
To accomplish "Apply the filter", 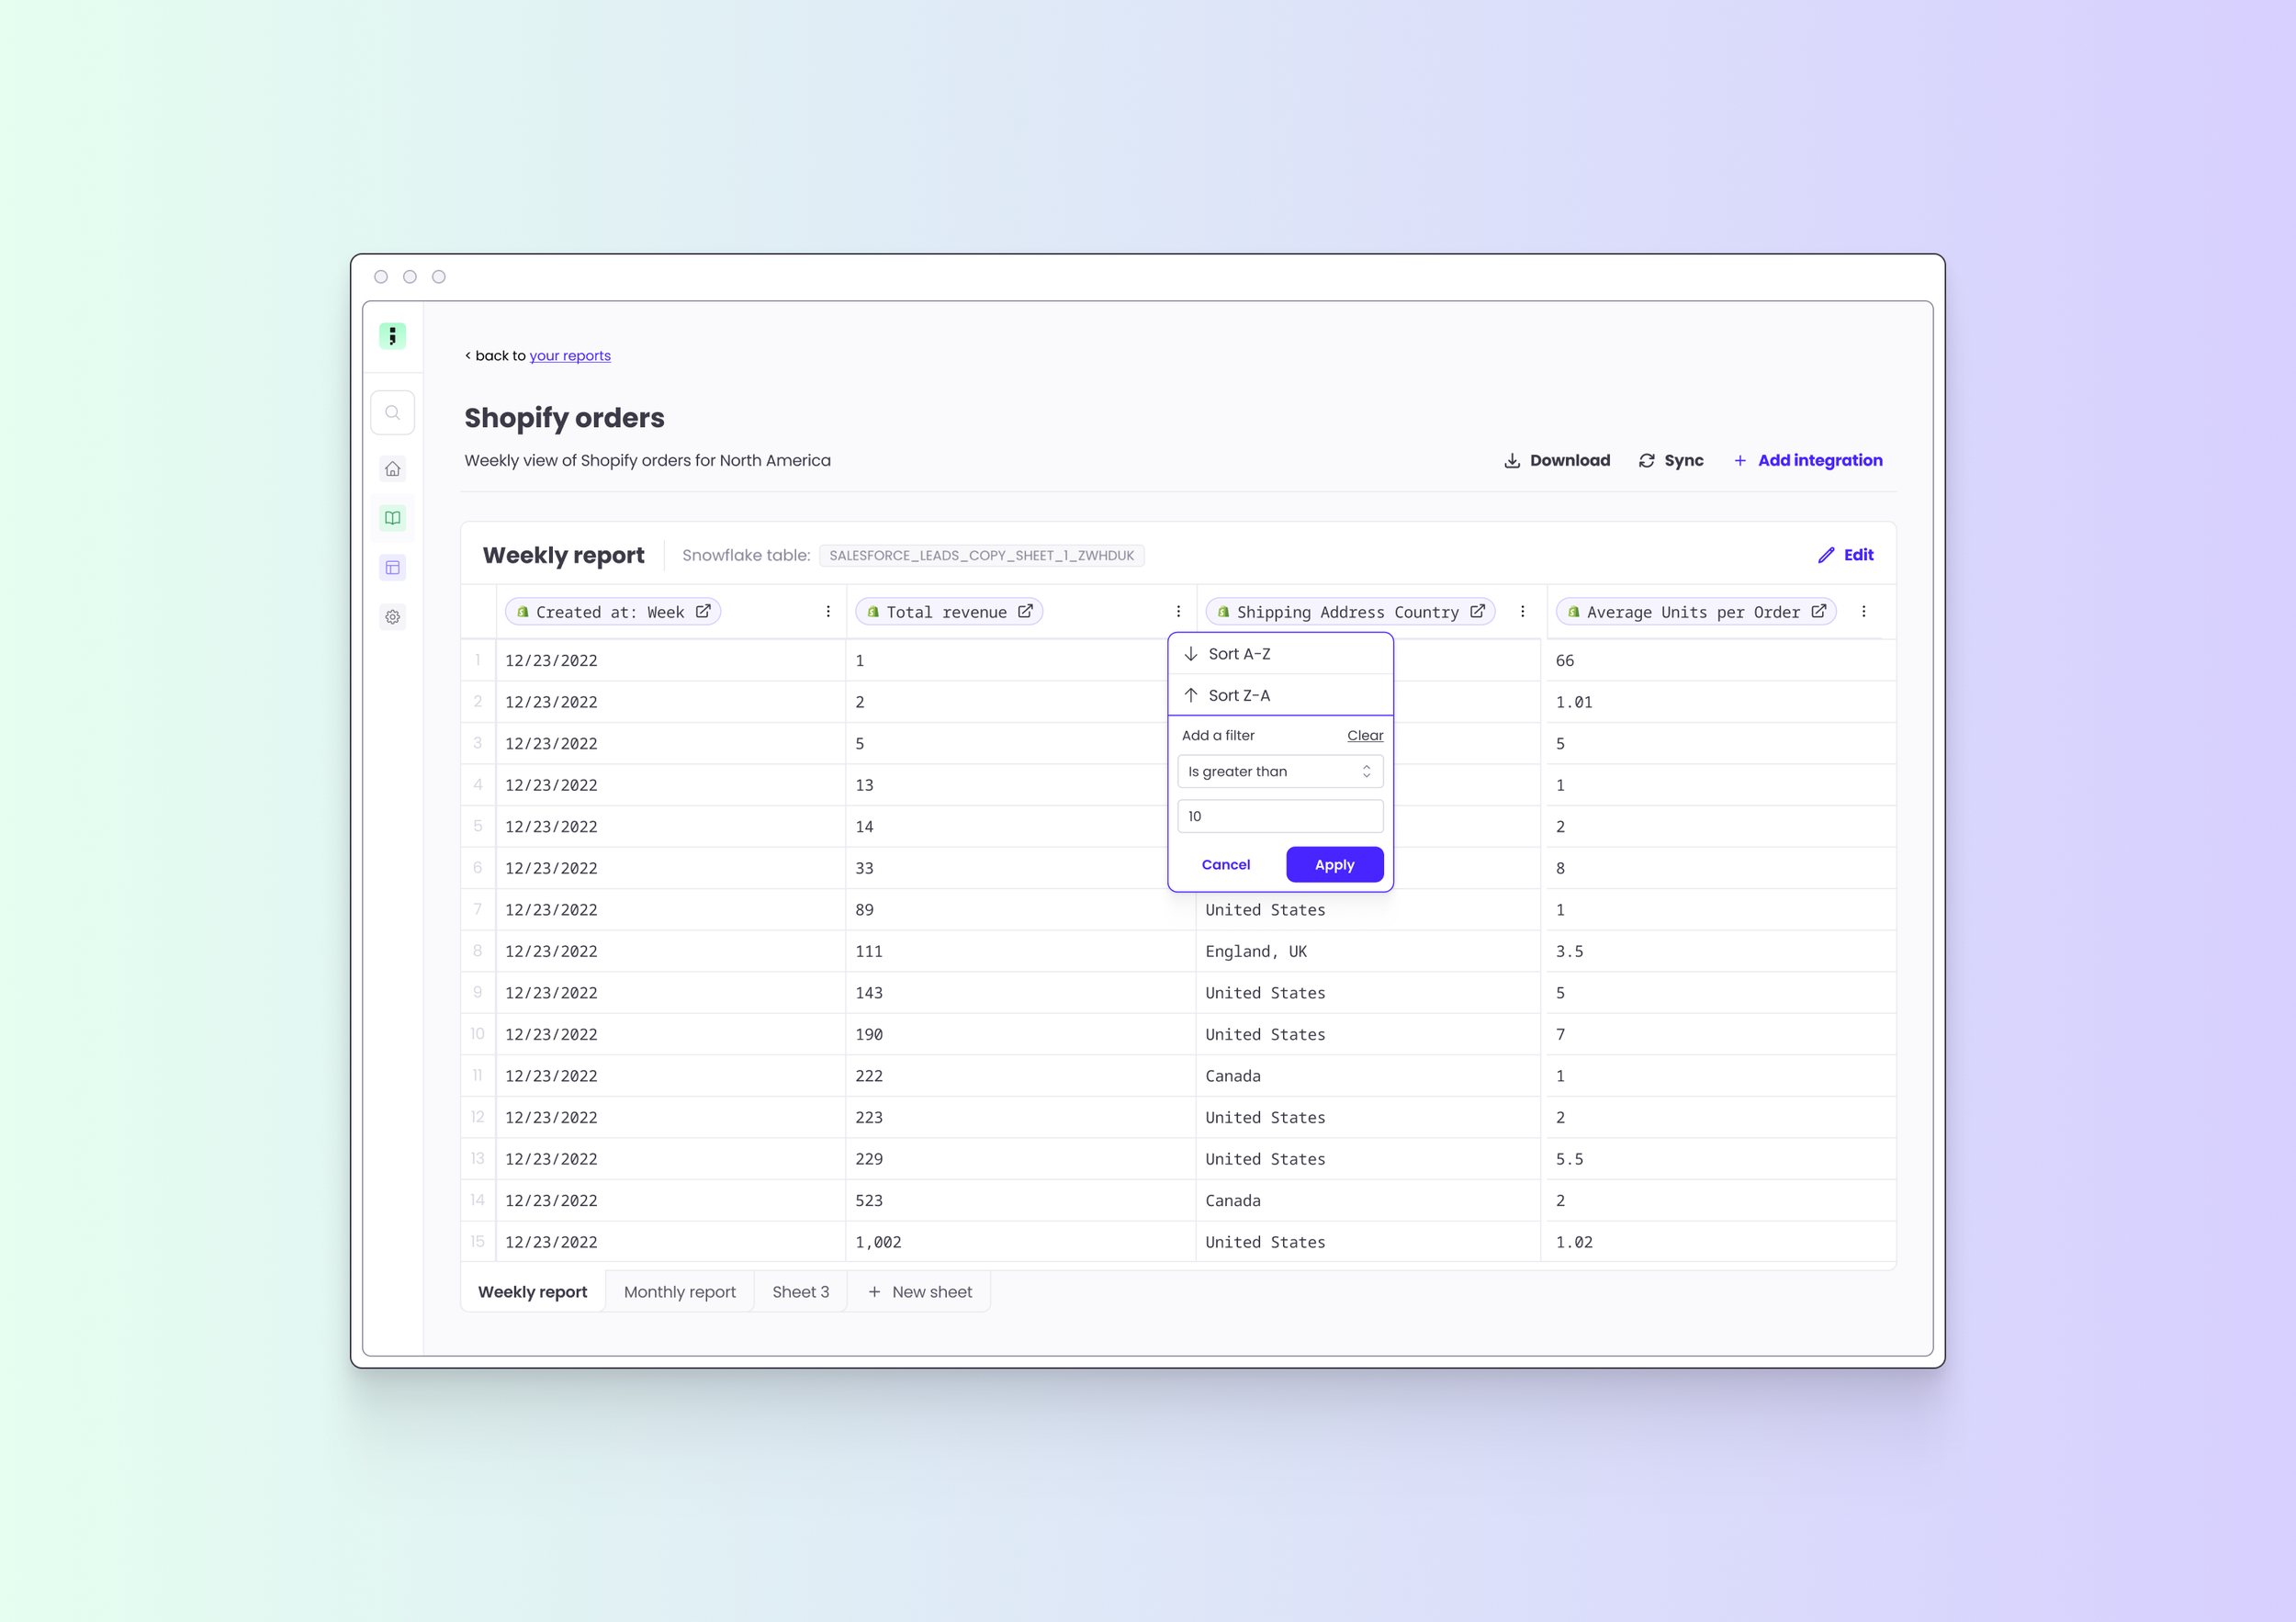I will point(1334,864).
